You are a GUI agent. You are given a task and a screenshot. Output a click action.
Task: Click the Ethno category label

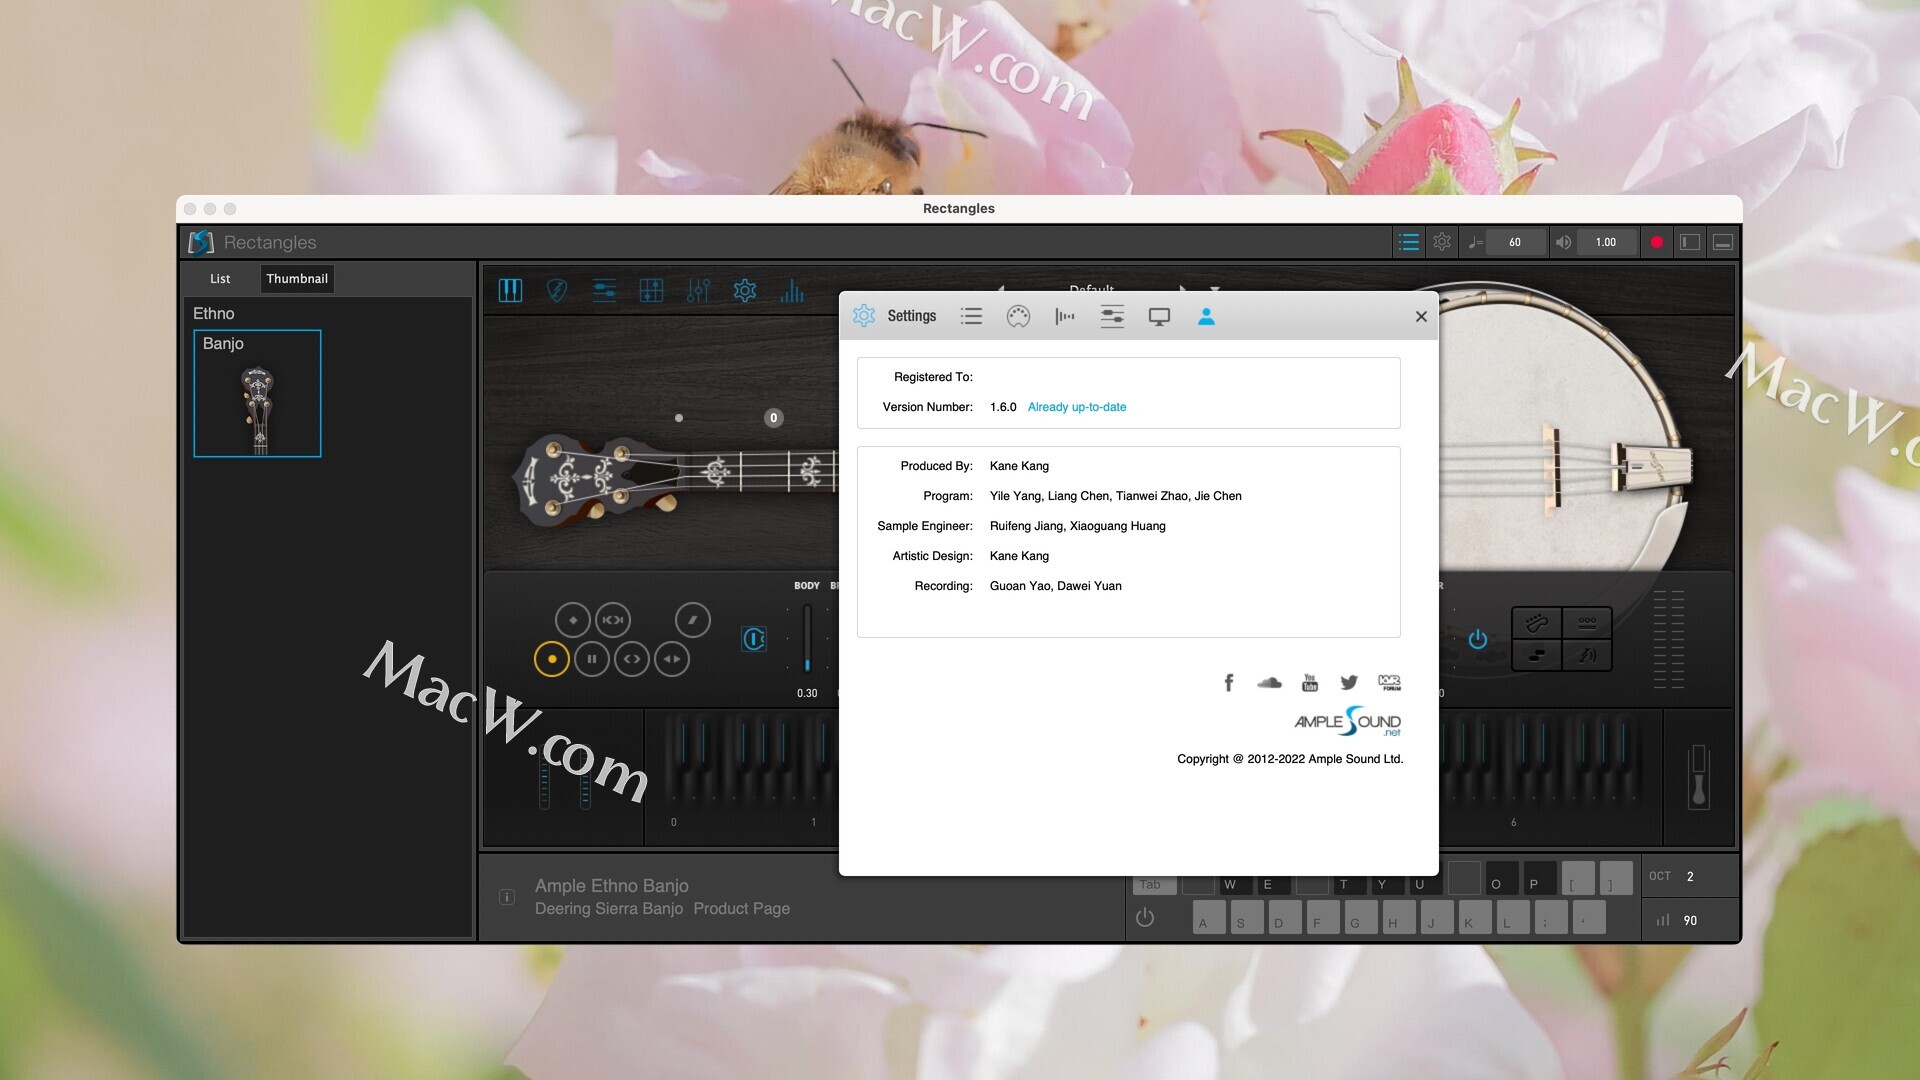click(214, 313)
